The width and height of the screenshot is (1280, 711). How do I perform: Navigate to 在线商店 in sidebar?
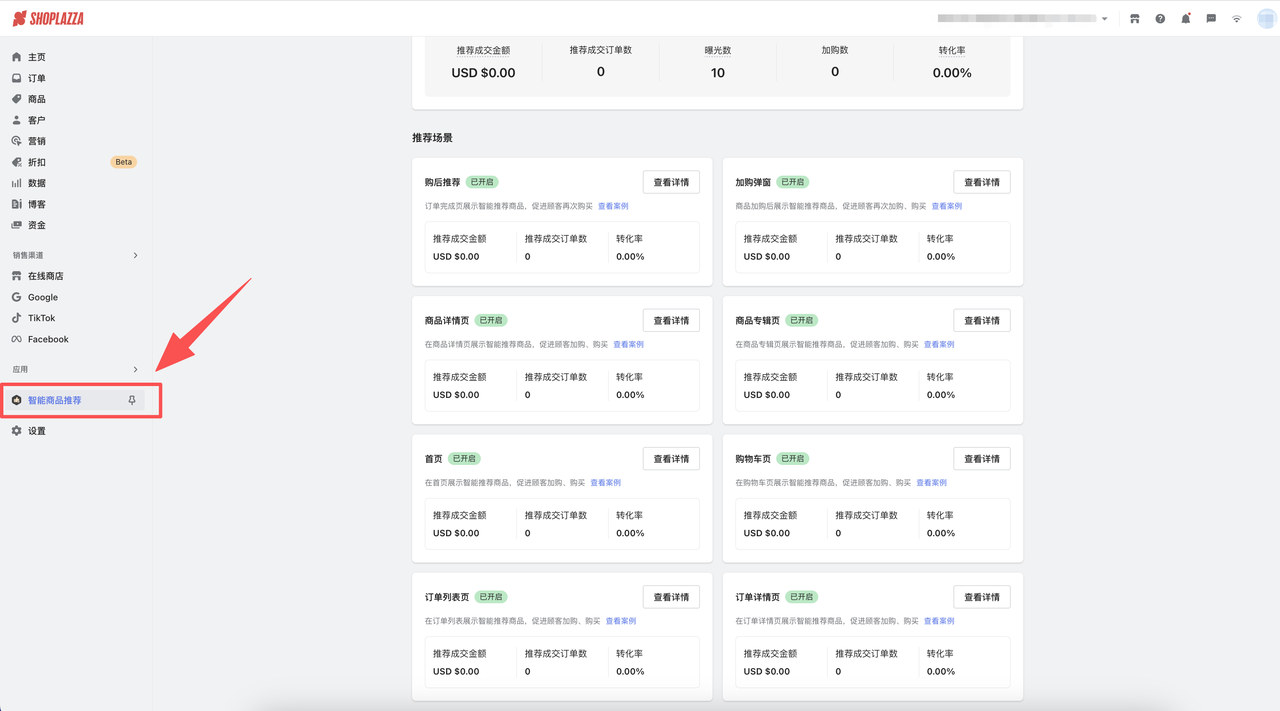(45, 276)
